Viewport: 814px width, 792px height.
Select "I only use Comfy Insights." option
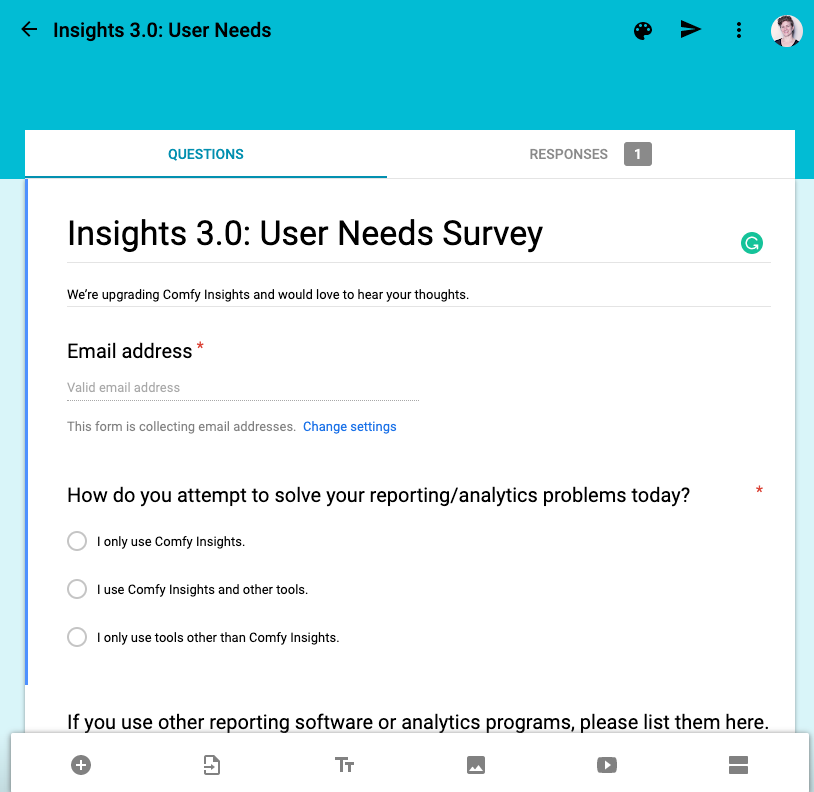(77, 541)
